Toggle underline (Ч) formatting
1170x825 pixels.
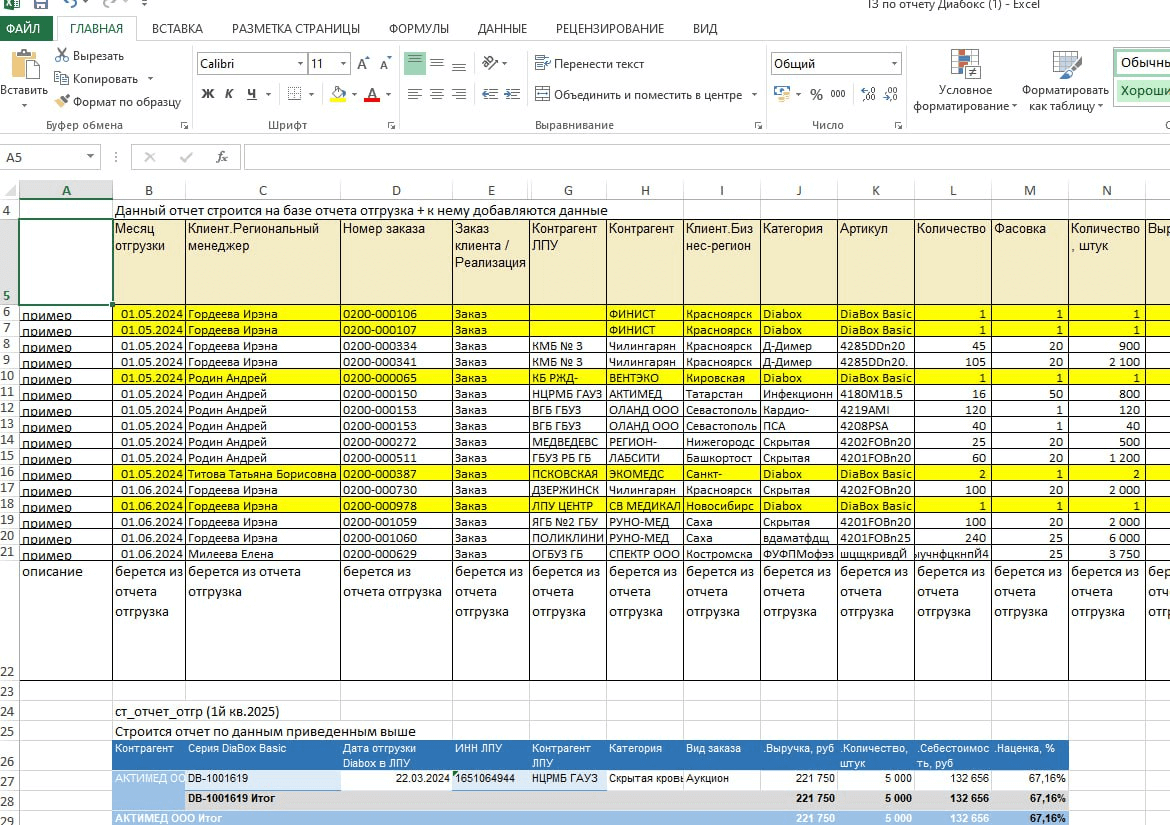click(x=251, y=94)
